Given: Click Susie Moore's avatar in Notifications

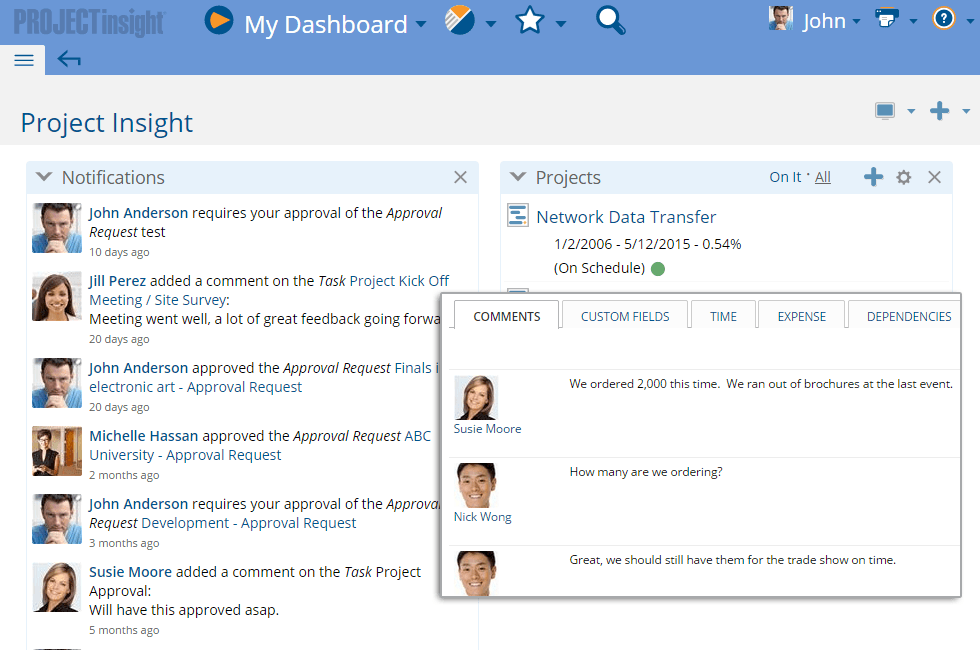Looking at the screenshot, I should click(57, 588).
